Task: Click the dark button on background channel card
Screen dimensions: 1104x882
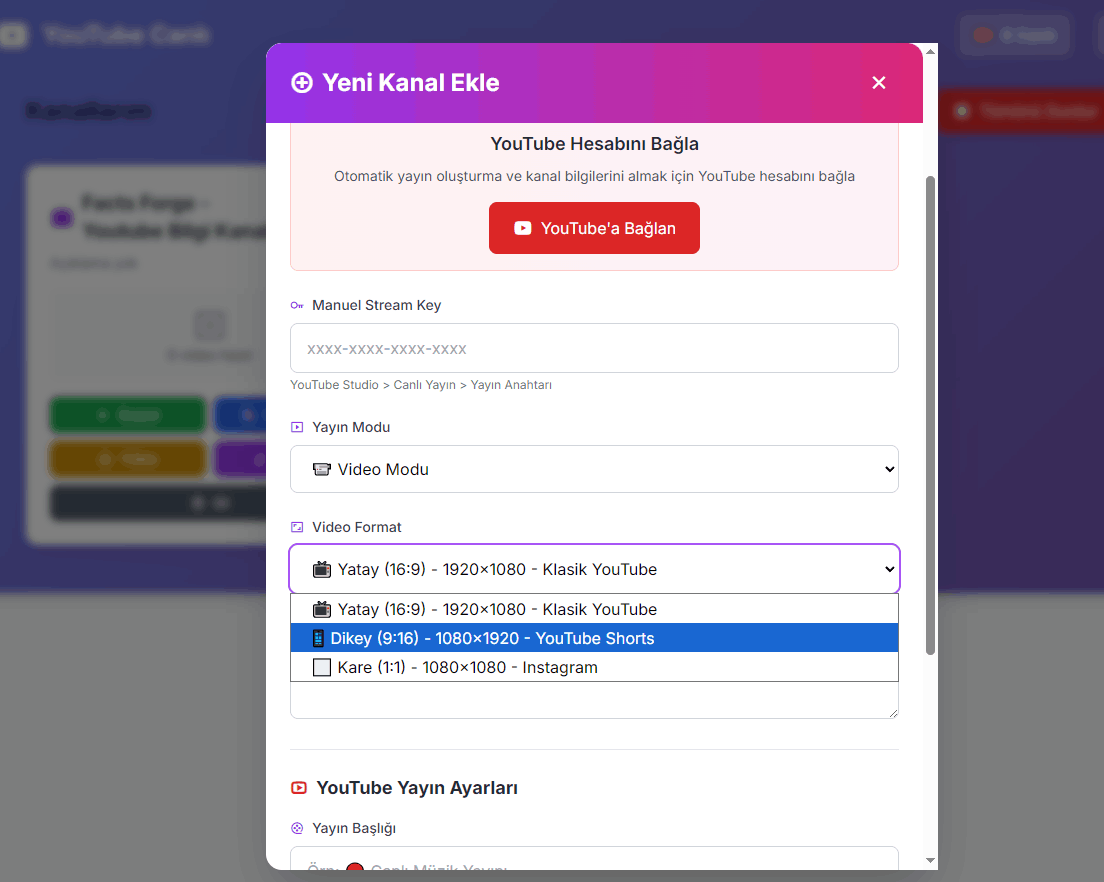Action: point(159,503)
